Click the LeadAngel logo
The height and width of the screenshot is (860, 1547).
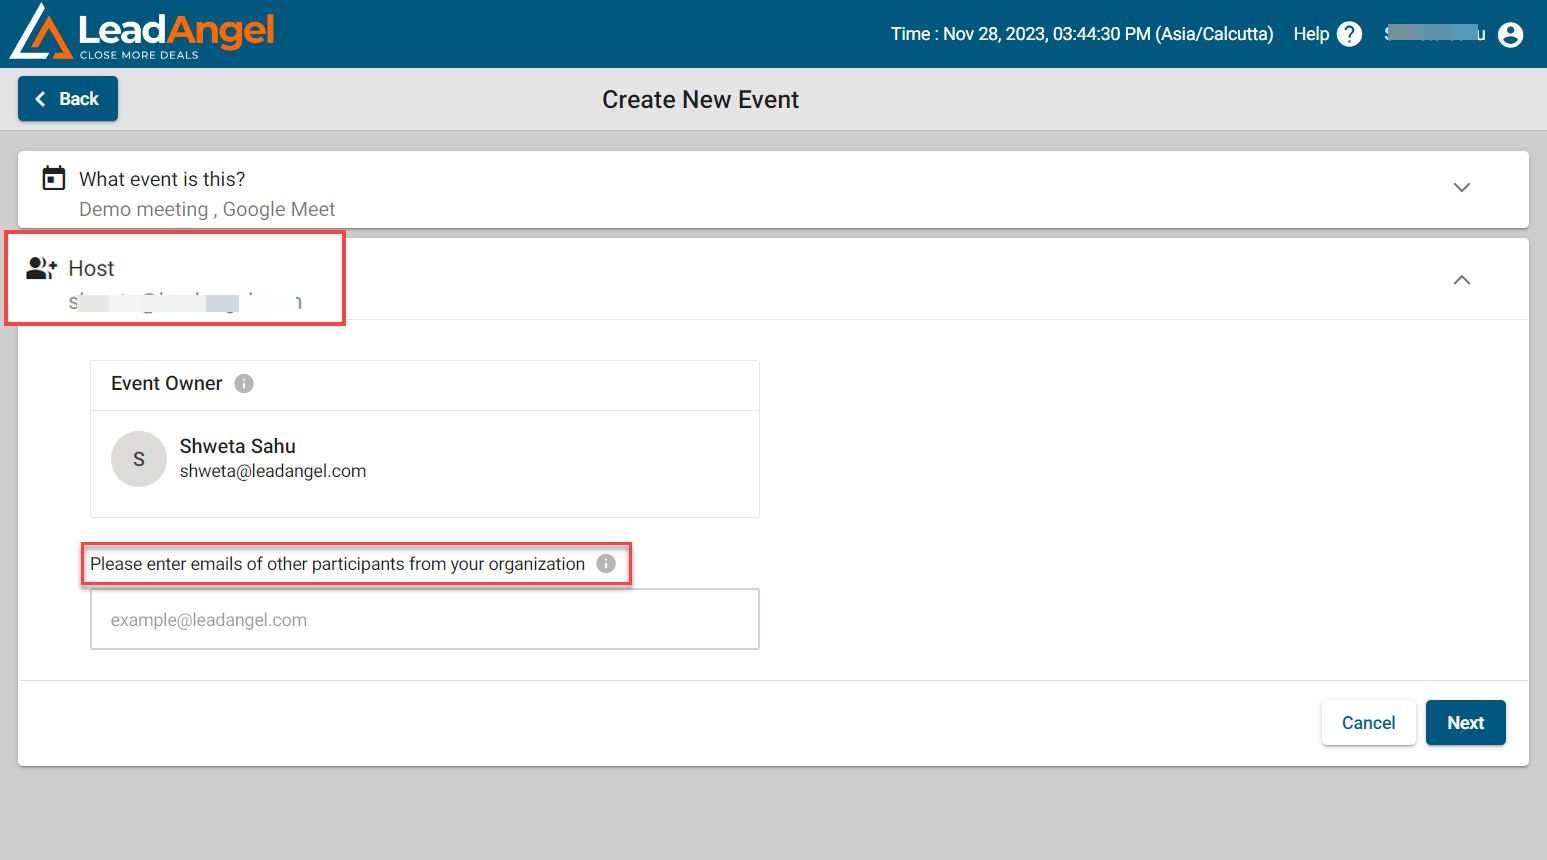[142, 33]
